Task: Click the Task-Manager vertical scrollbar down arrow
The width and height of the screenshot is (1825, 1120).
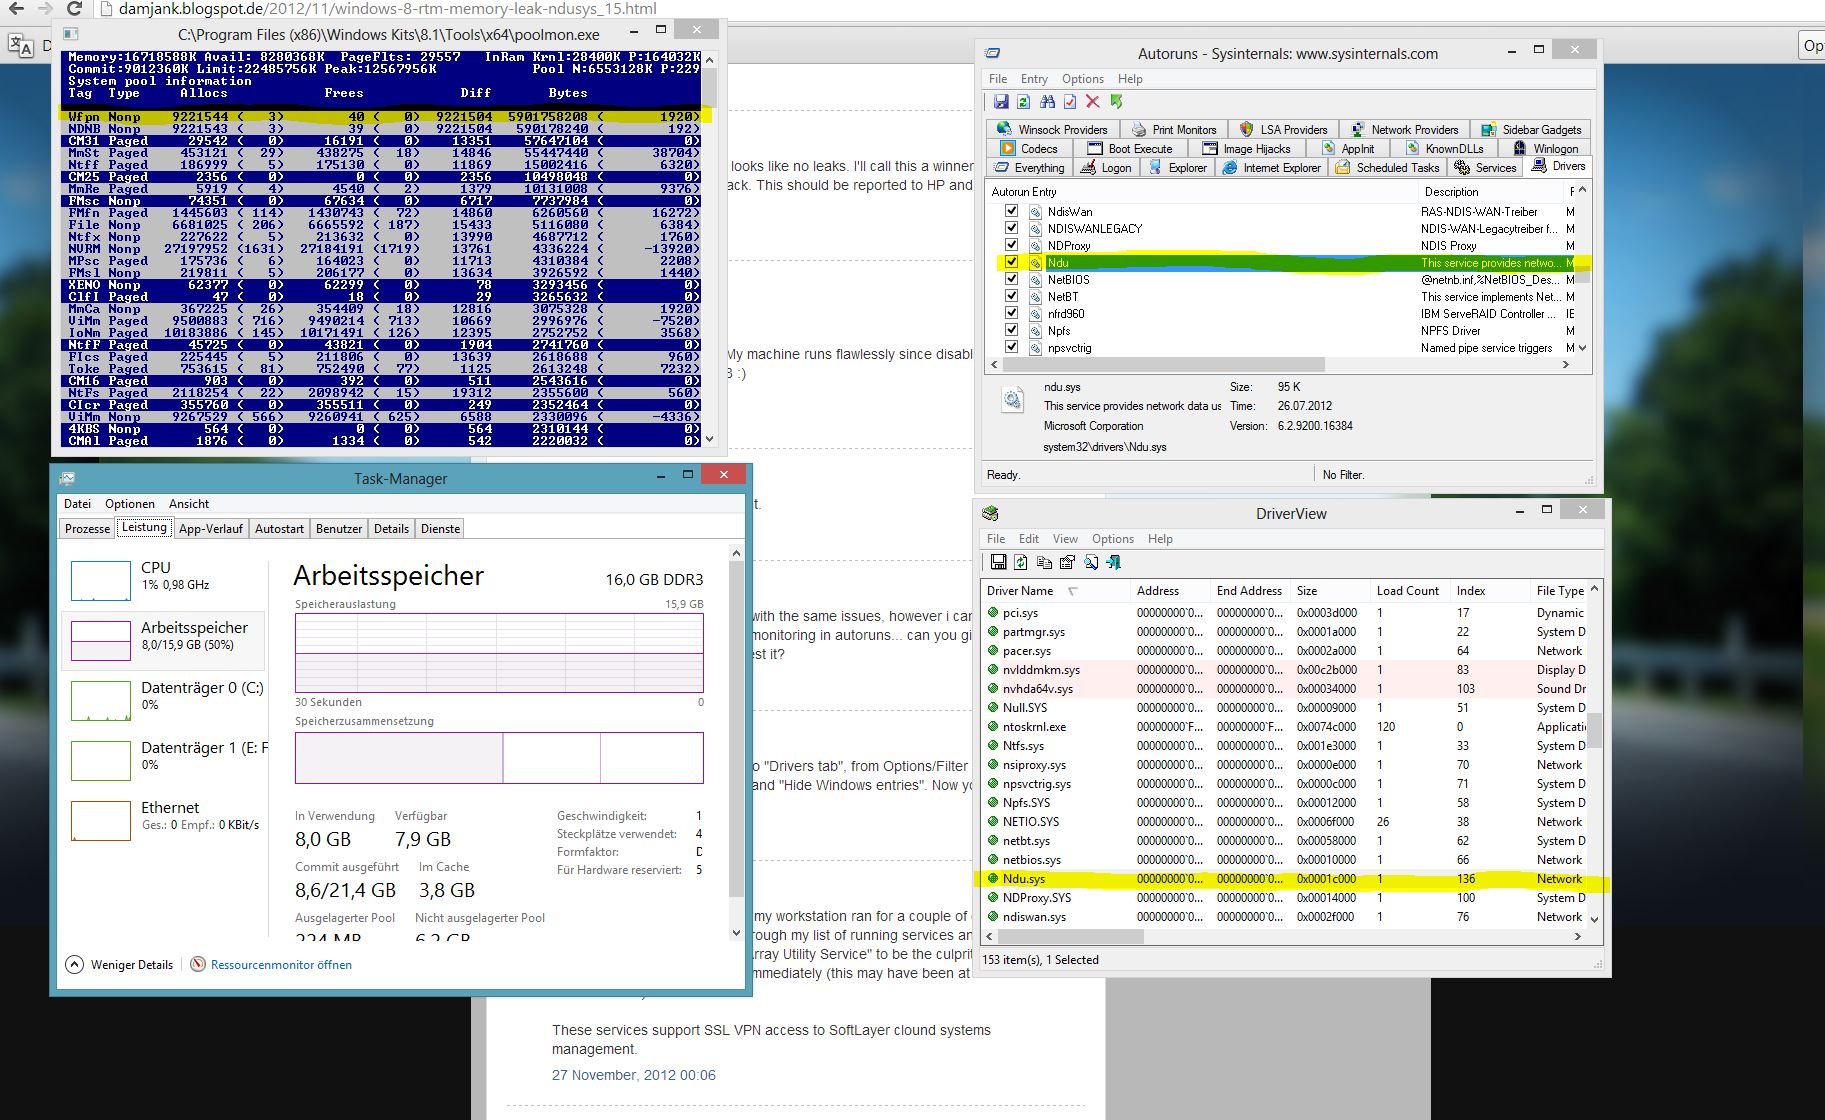Action: (x=737, y=933)
